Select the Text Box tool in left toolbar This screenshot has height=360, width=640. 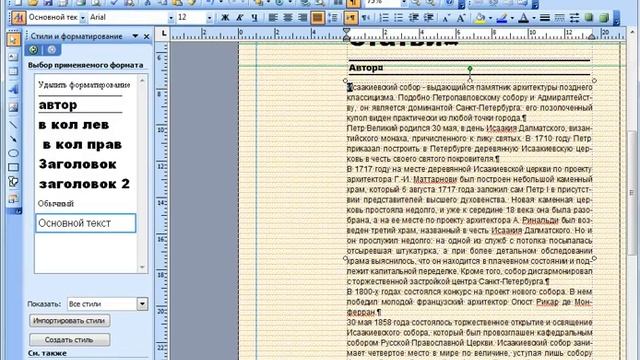[x=13, y=57]
